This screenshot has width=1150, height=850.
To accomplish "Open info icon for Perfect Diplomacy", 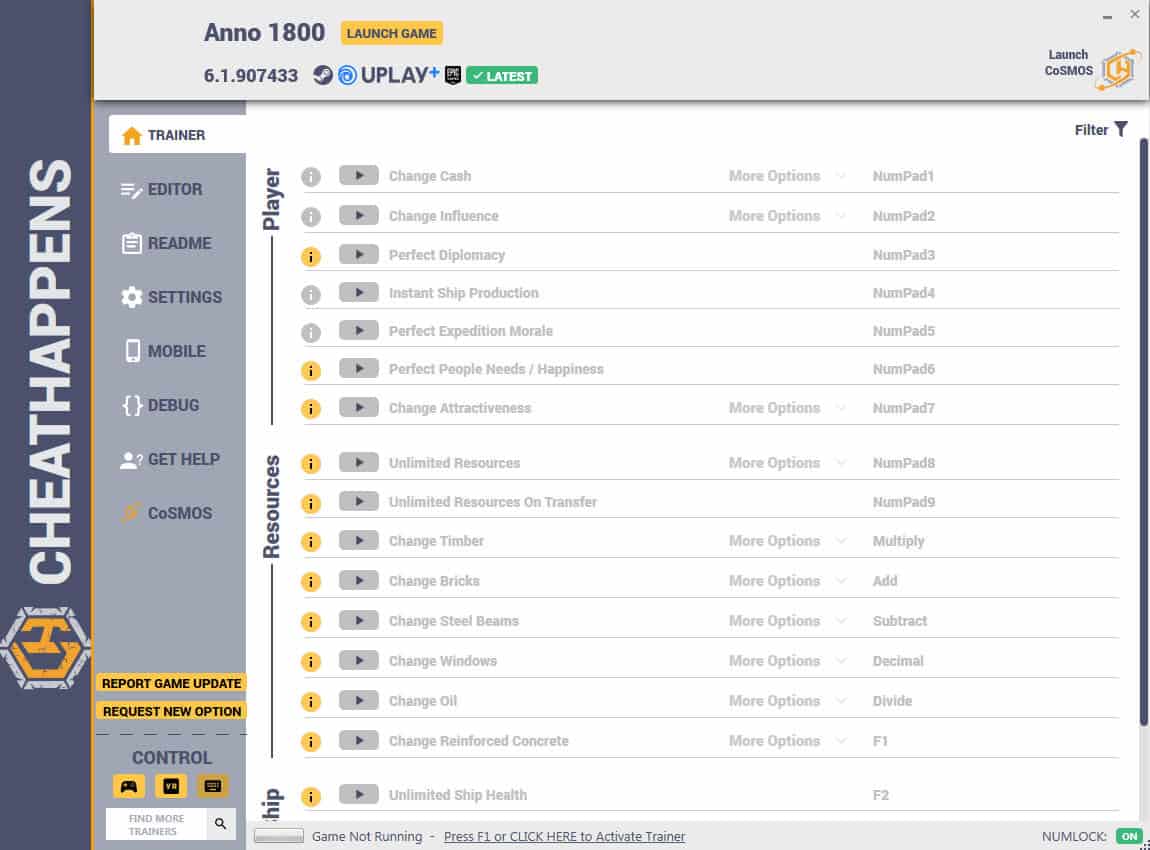I will tap(311, 256).
